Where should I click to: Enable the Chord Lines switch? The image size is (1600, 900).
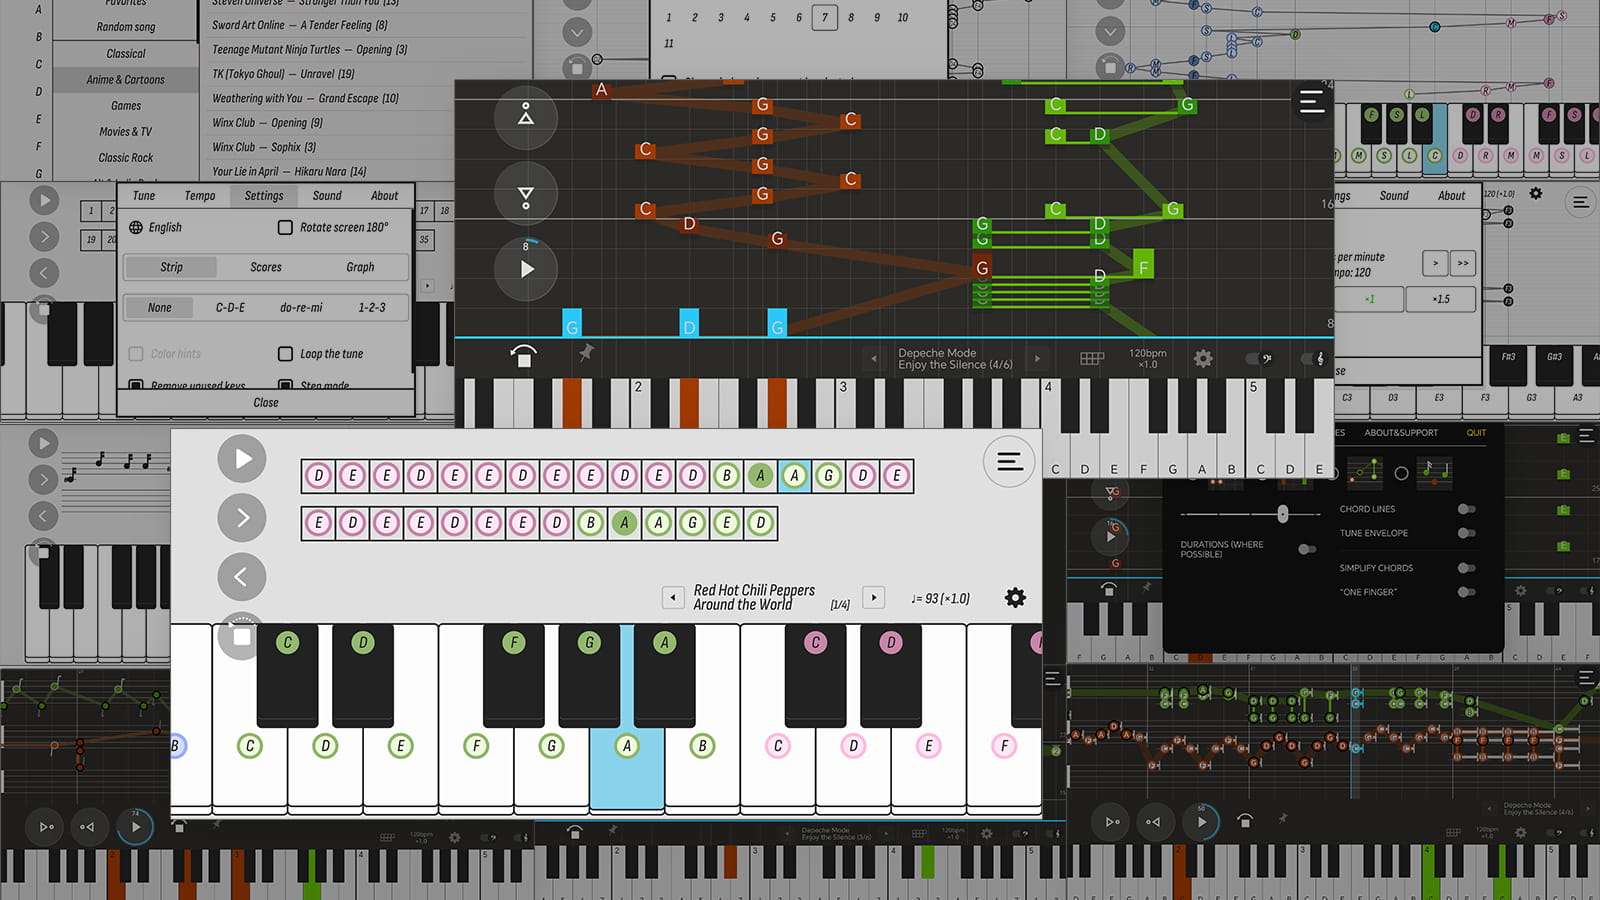[1467, 509]
